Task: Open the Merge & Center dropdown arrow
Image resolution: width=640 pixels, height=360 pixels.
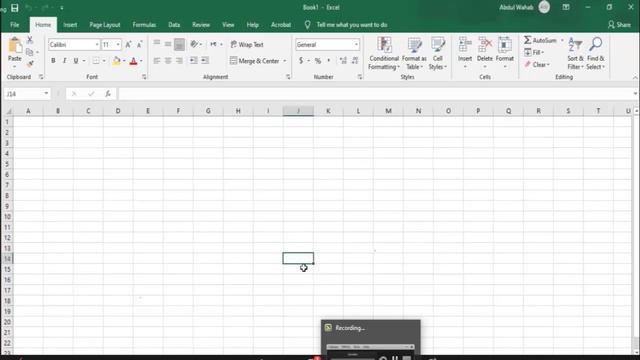Action: click(x=285, y=61)
